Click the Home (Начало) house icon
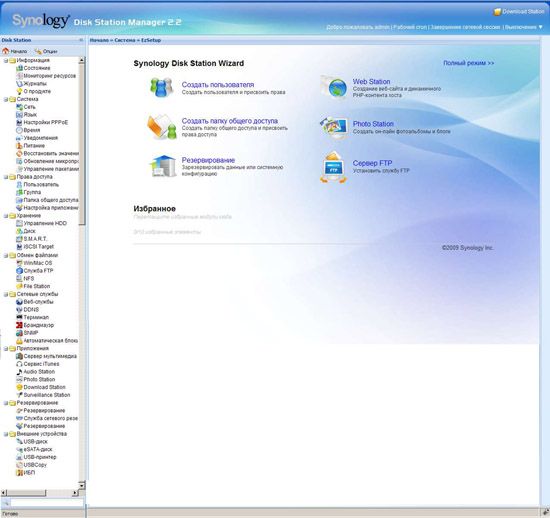Image resolution: width=550 pixels, height=518 pixels. coord(6,51)
